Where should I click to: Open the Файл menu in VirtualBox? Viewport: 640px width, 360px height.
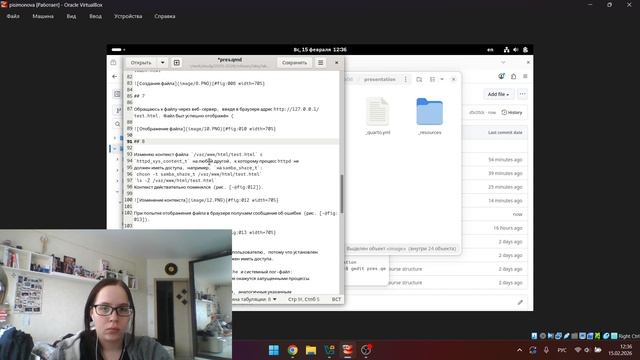[x=13, y=16]
